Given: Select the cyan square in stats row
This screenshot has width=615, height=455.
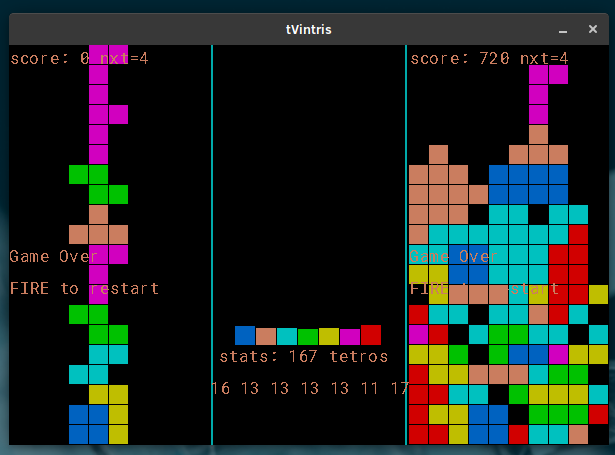Looking at the screenshot, I should tap(287, 336).
